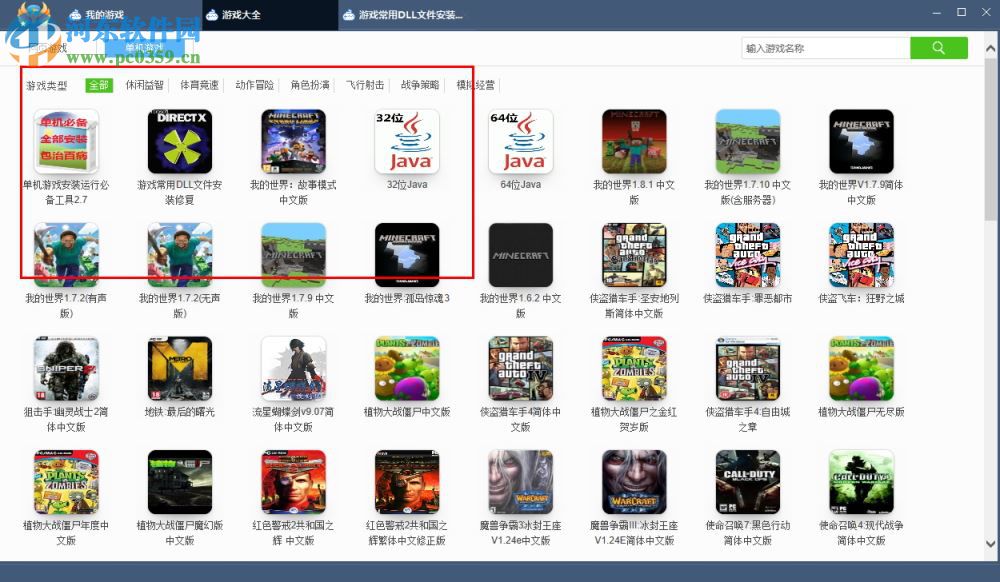Select the 单机游戏 sub-tab
Image resolution: width=1000 pixels, height=582 pixels.
point(145,48)
